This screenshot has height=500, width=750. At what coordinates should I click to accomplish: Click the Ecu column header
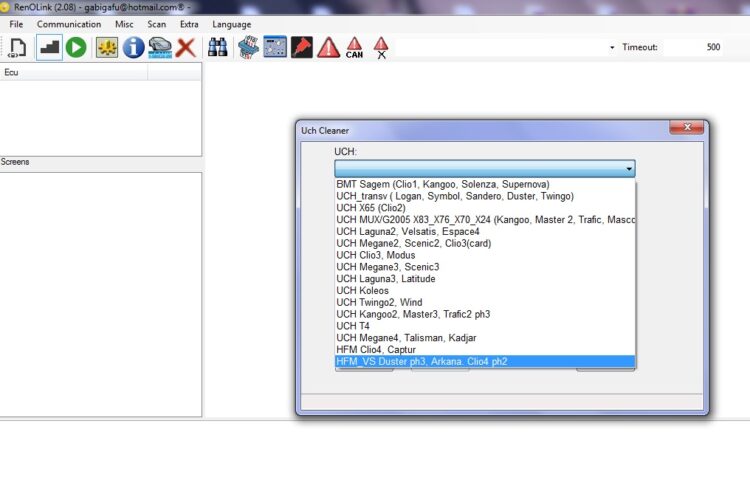pyautogui.click(x=74, y=72)
